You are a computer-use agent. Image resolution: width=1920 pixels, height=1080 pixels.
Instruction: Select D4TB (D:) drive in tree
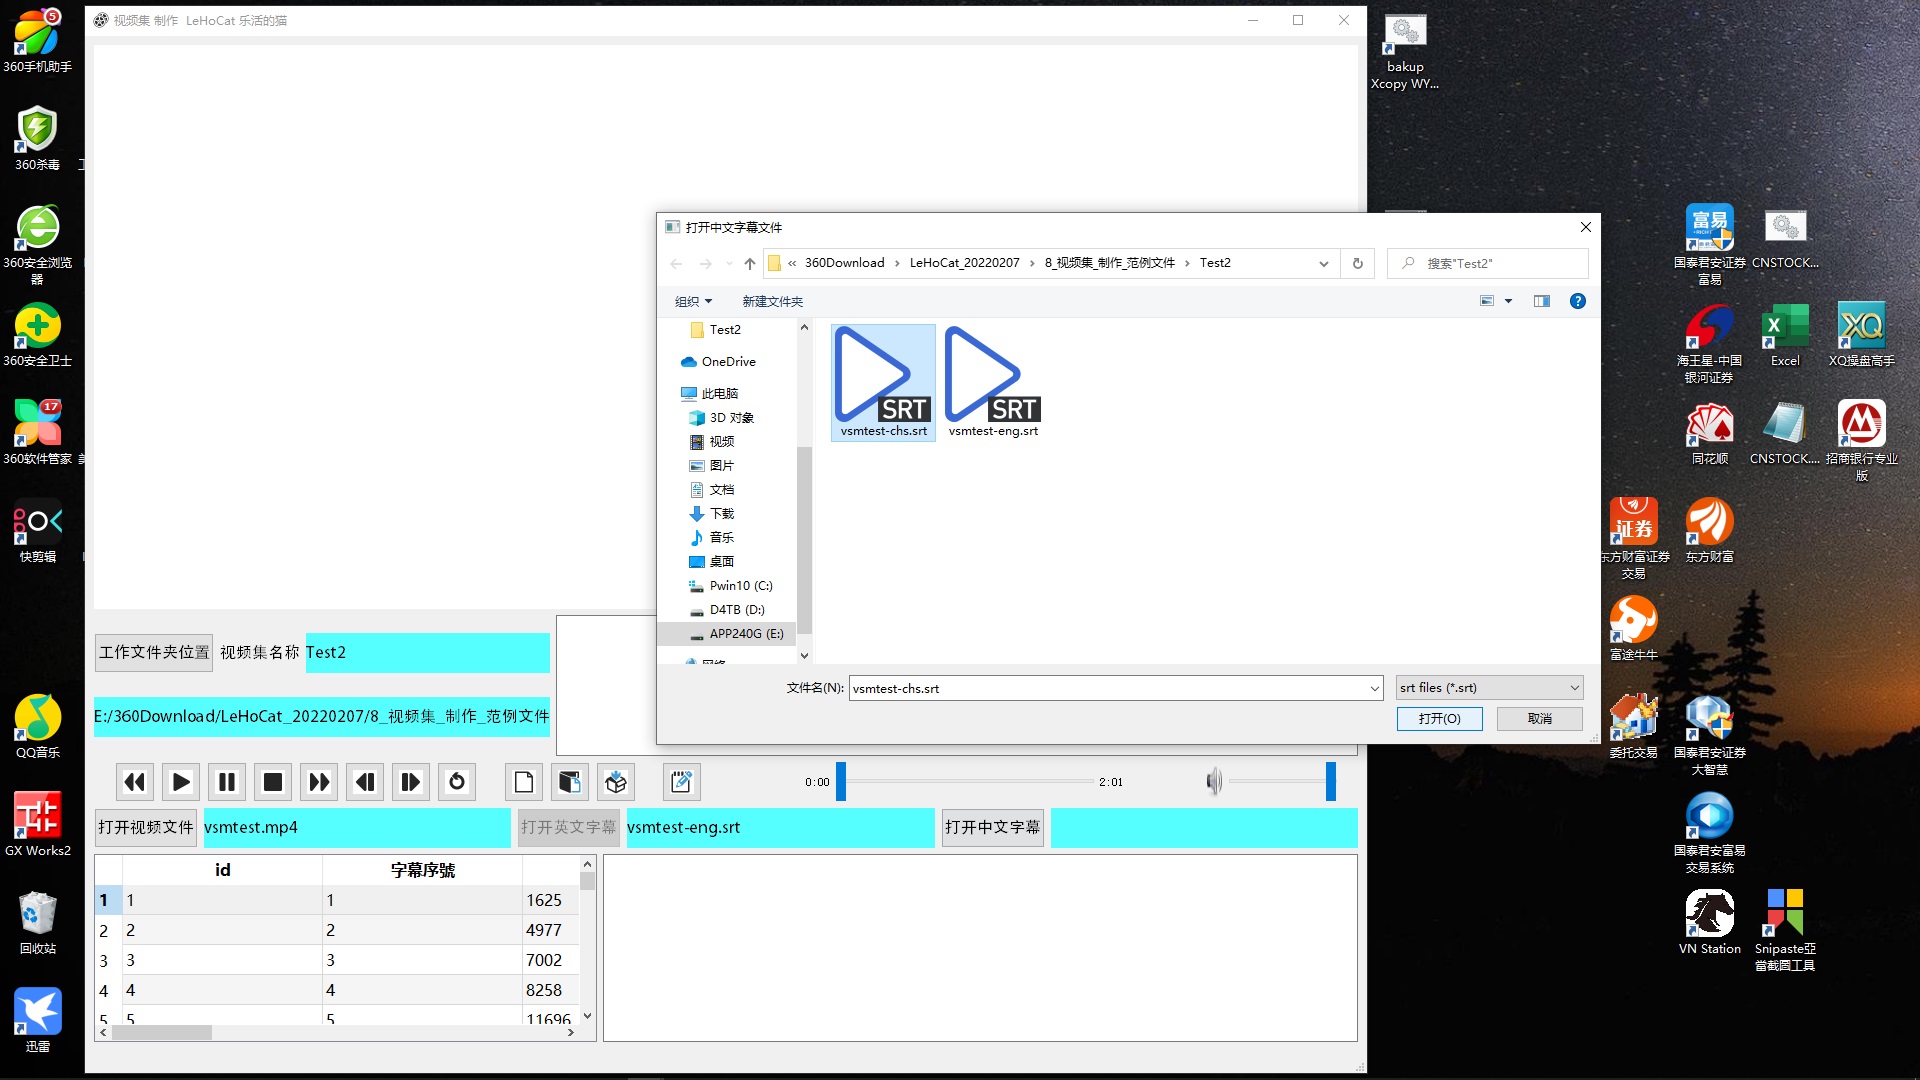736,610
